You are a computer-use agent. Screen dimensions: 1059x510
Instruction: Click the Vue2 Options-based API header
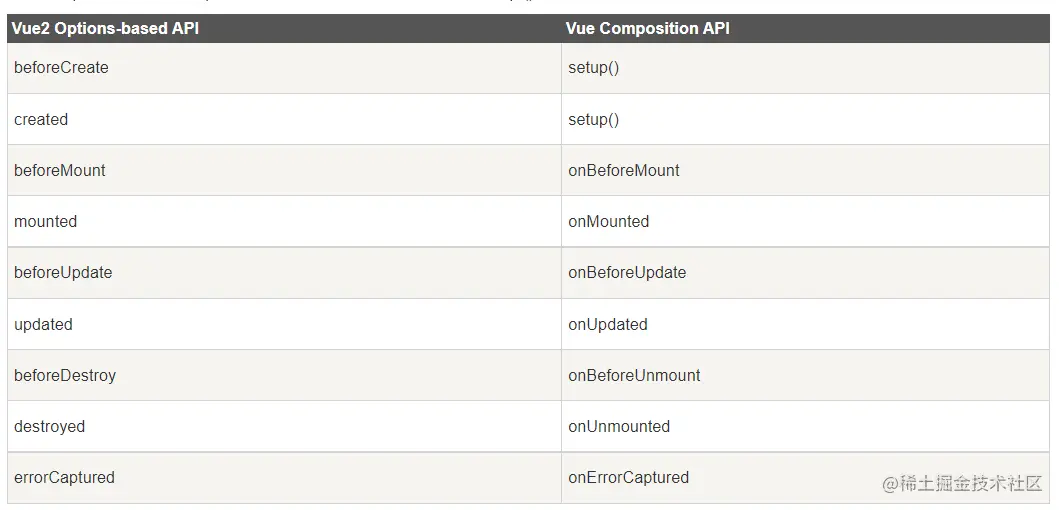pyautogui.click(x=105, y=28)
